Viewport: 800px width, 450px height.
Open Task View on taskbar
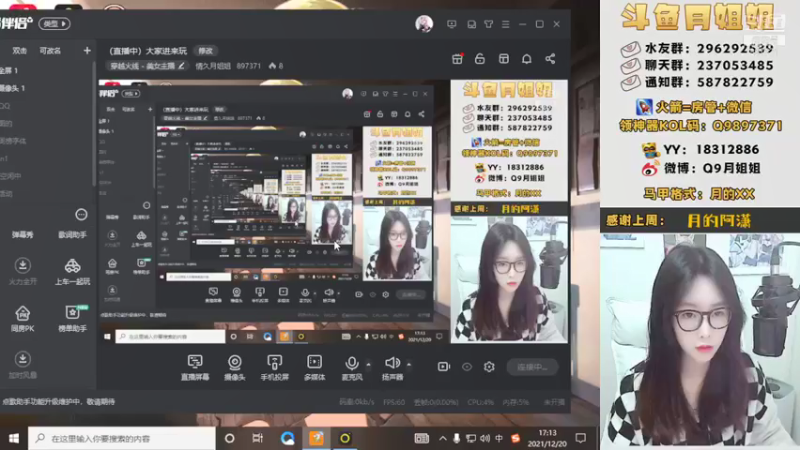[257, 438]
